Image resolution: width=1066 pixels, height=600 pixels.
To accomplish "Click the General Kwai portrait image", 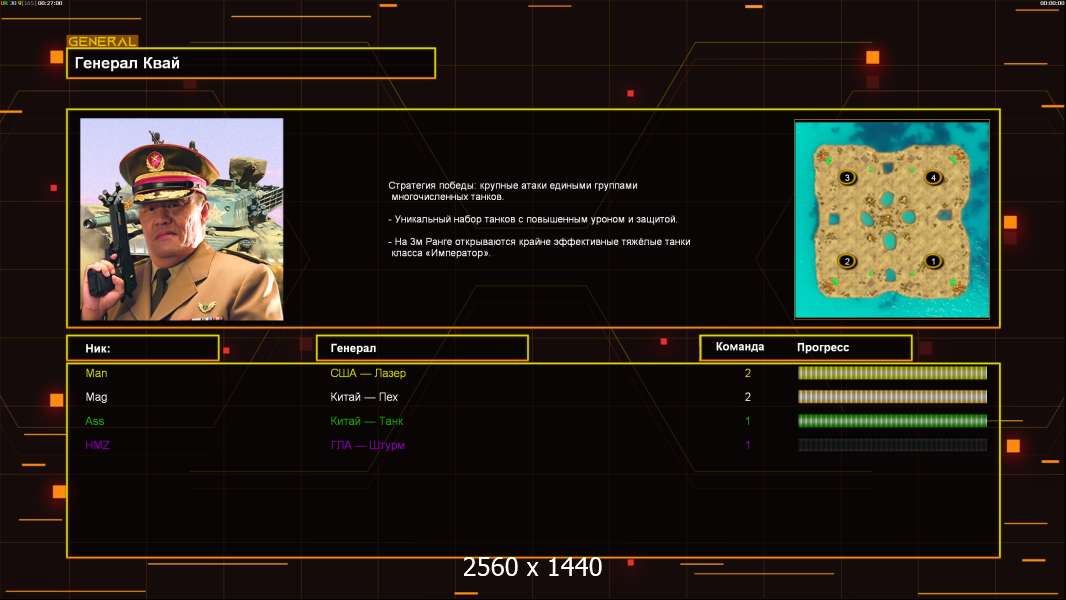I will click(x=182, y=219).
